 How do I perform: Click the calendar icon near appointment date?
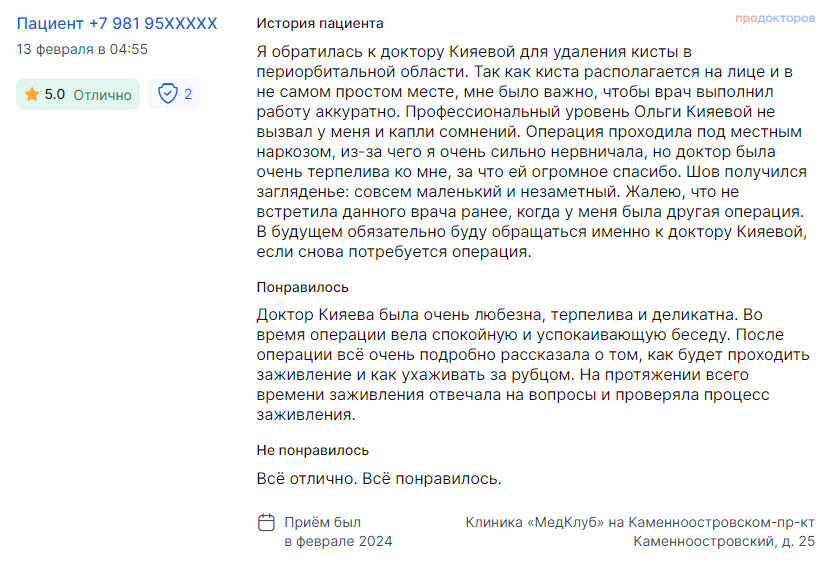tap(266, 522)
